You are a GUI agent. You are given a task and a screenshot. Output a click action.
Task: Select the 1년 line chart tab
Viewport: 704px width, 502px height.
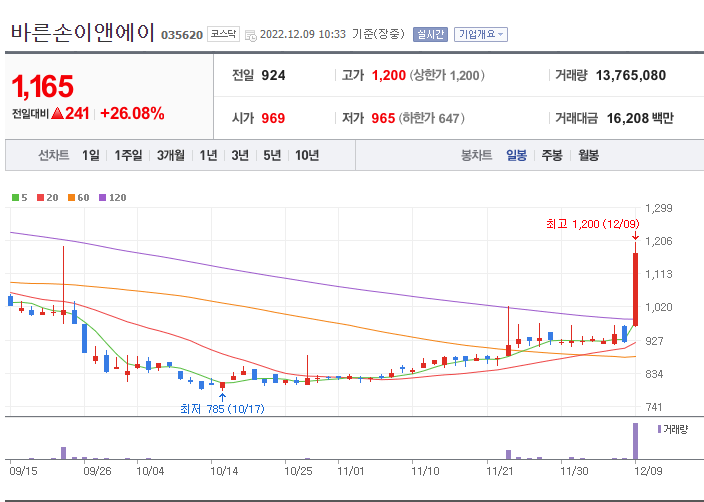tap(208, 155)
